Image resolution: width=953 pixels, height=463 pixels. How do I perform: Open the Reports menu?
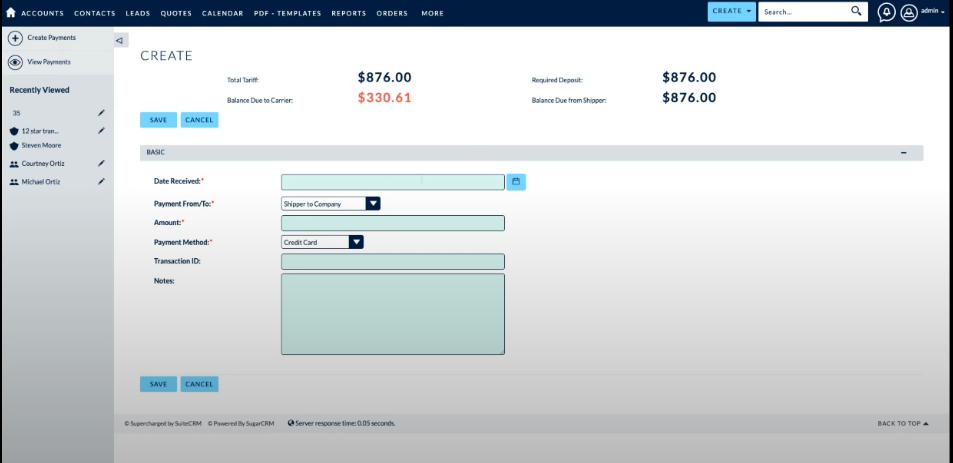click(x=349, y=13)
